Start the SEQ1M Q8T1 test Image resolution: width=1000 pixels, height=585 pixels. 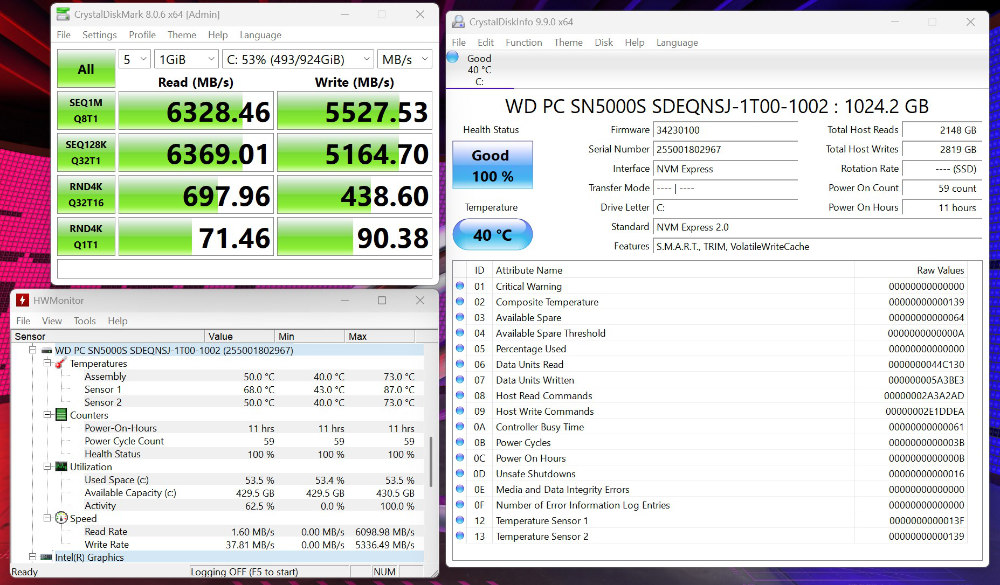(x=86, y=110)
